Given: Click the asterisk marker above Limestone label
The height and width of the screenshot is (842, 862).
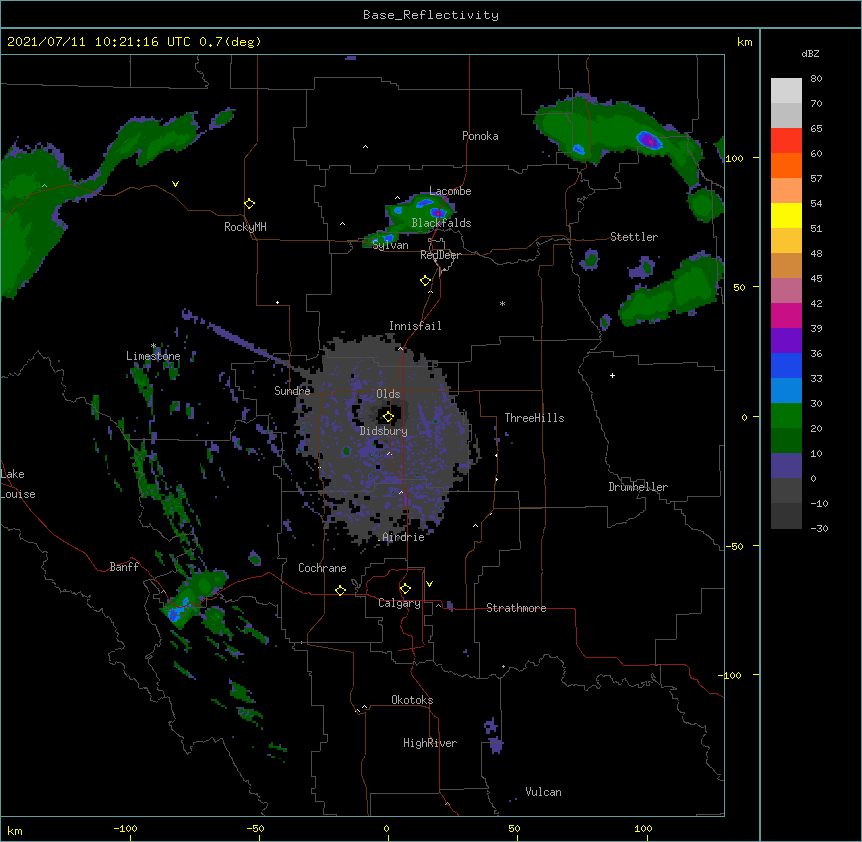Looking at the screenshot, I should point(153,346).
